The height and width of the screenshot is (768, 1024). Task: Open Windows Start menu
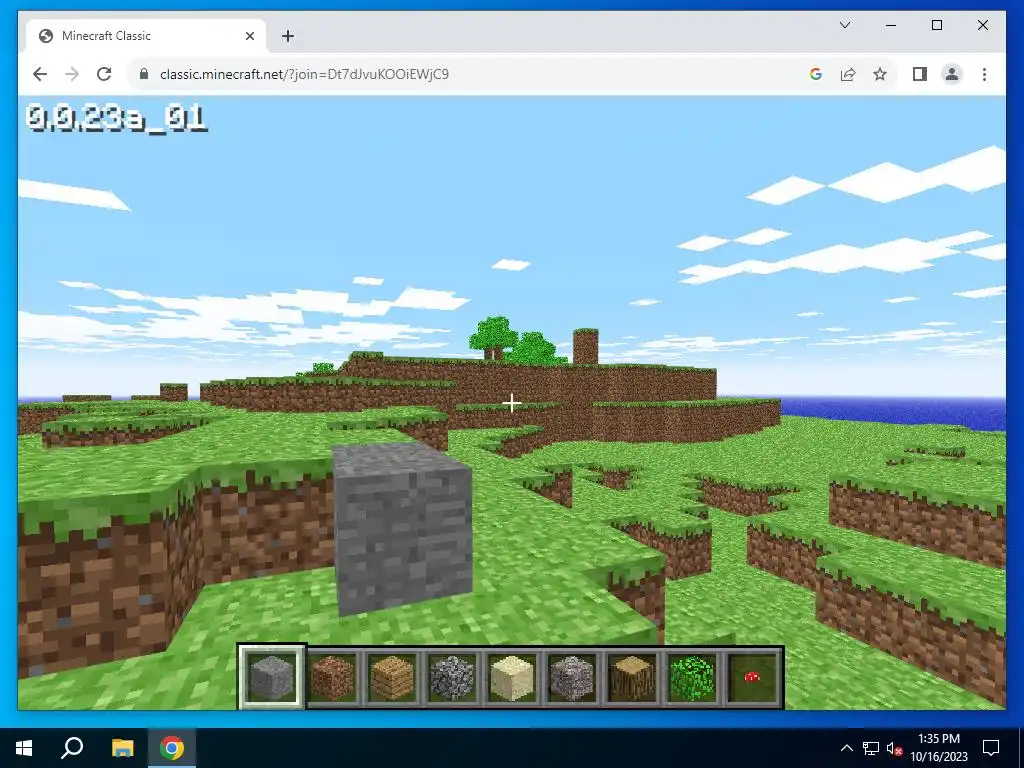pyautogui.click(x=24, y=748)
